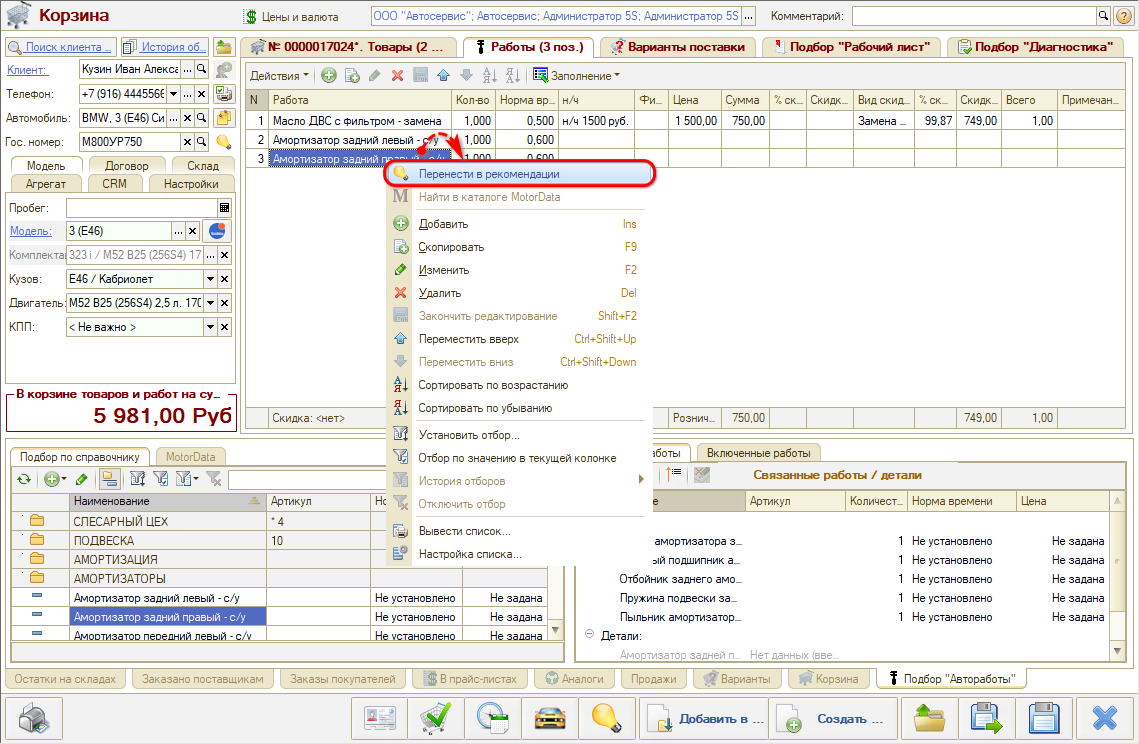Open the folder icon near client history

224,47
